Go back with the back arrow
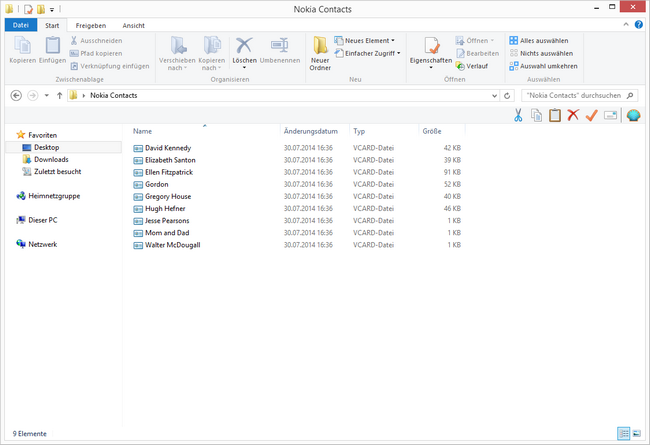This screenshot has height=445, width=650. coord(16,96)
